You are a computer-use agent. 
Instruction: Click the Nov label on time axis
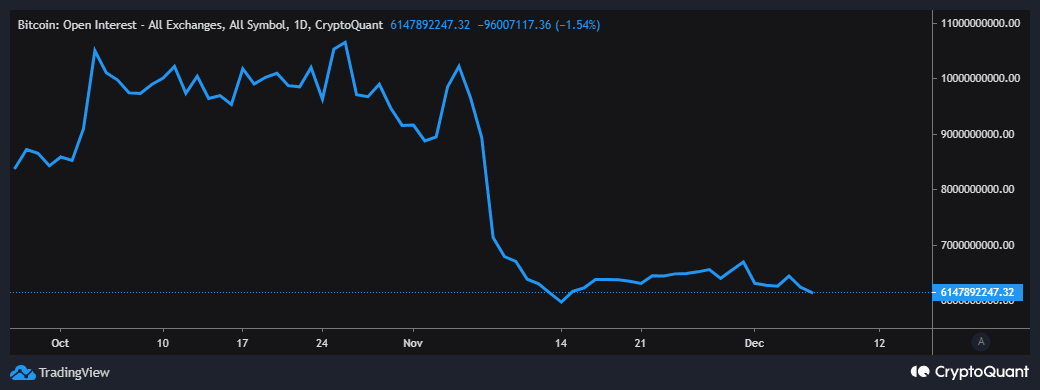[413, 343]
